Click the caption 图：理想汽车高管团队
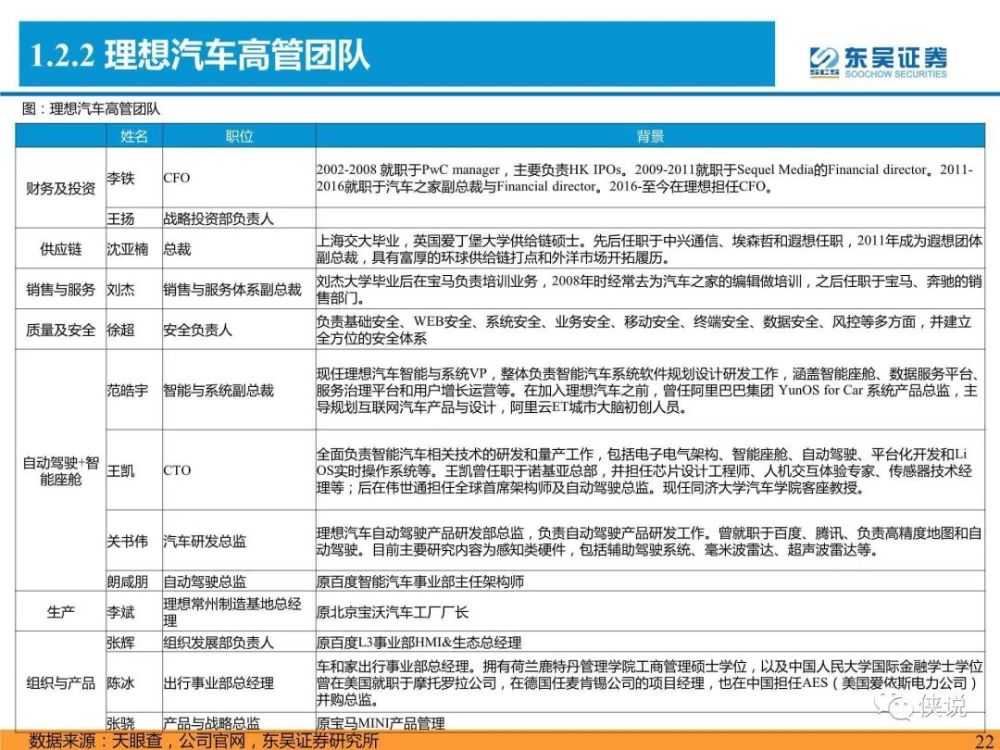The image size is (1000, 750). coord(91,109)
